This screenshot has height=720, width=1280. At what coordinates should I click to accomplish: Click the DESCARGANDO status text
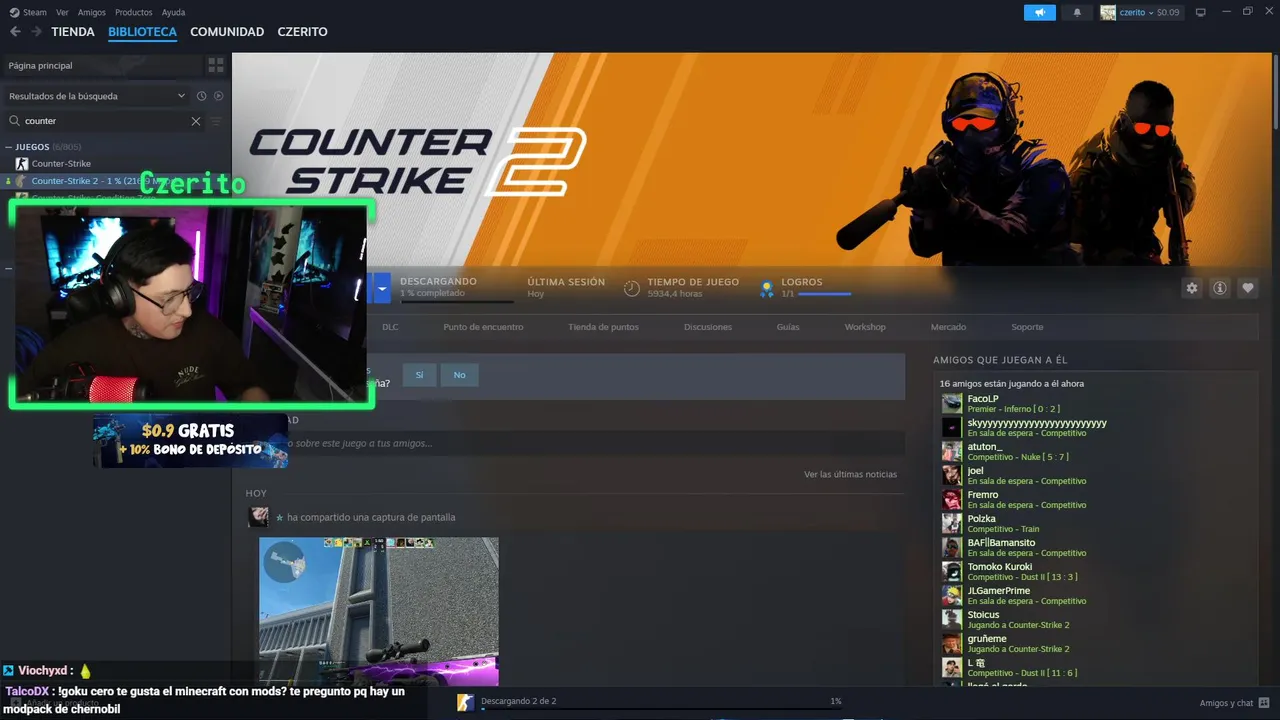tap(438, 282)
